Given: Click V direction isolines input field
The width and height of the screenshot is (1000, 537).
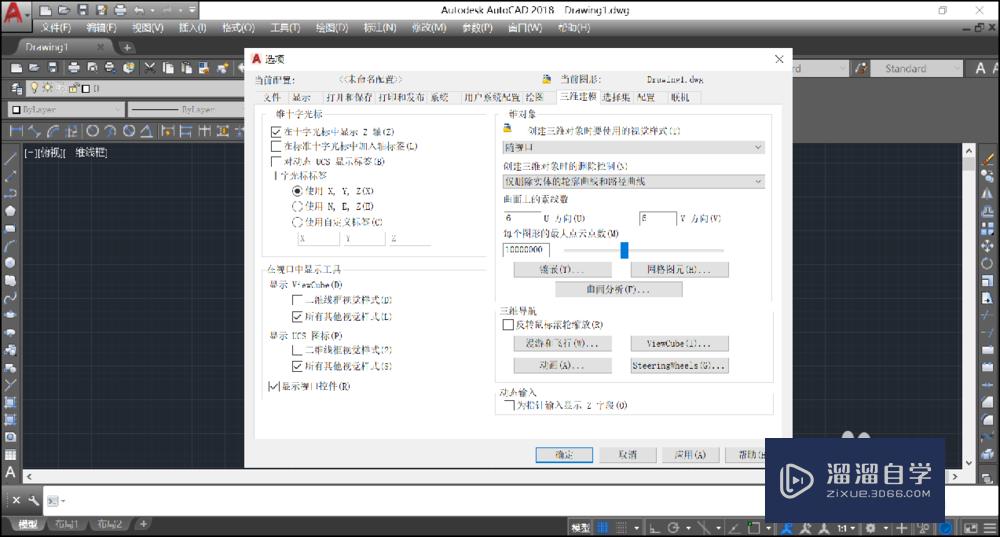Looking at the screenshot, I should point(658,218).
